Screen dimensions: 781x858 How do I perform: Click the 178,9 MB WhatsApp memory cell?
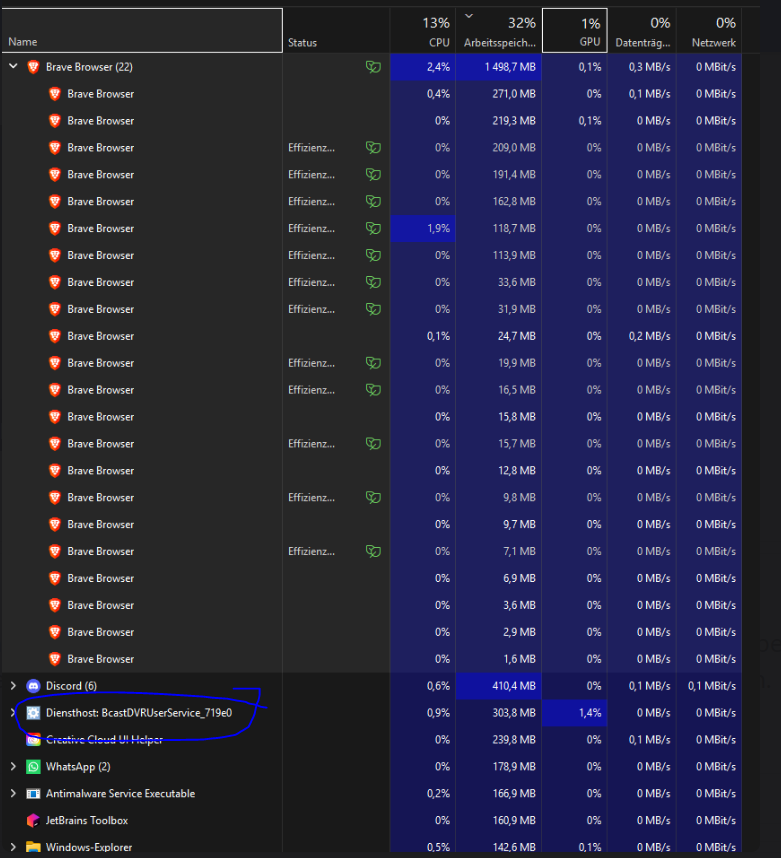[499, 767]
